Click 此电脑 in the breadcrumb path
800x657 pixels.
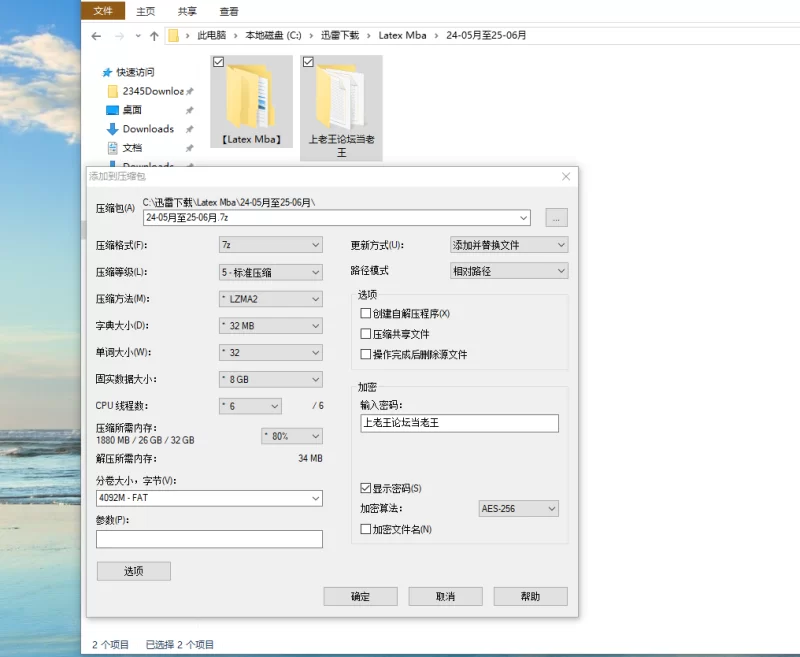(212, 35)
